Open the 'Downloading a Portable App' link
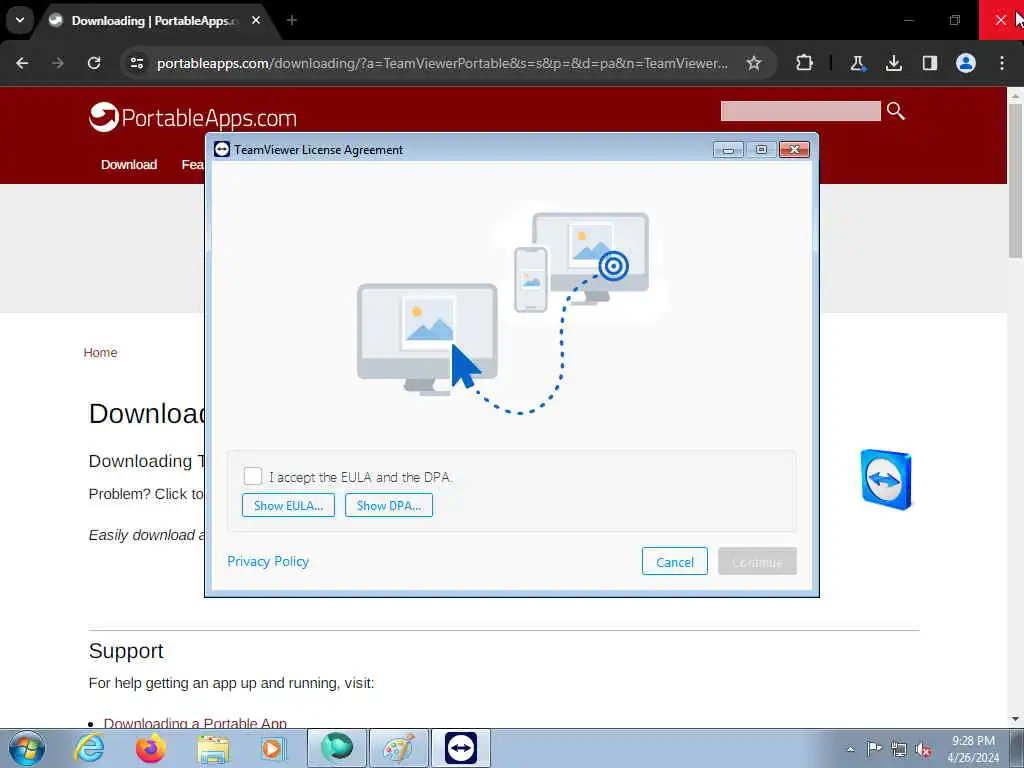The height and width of the screenshot is (768, 1024). coord(195,723)
